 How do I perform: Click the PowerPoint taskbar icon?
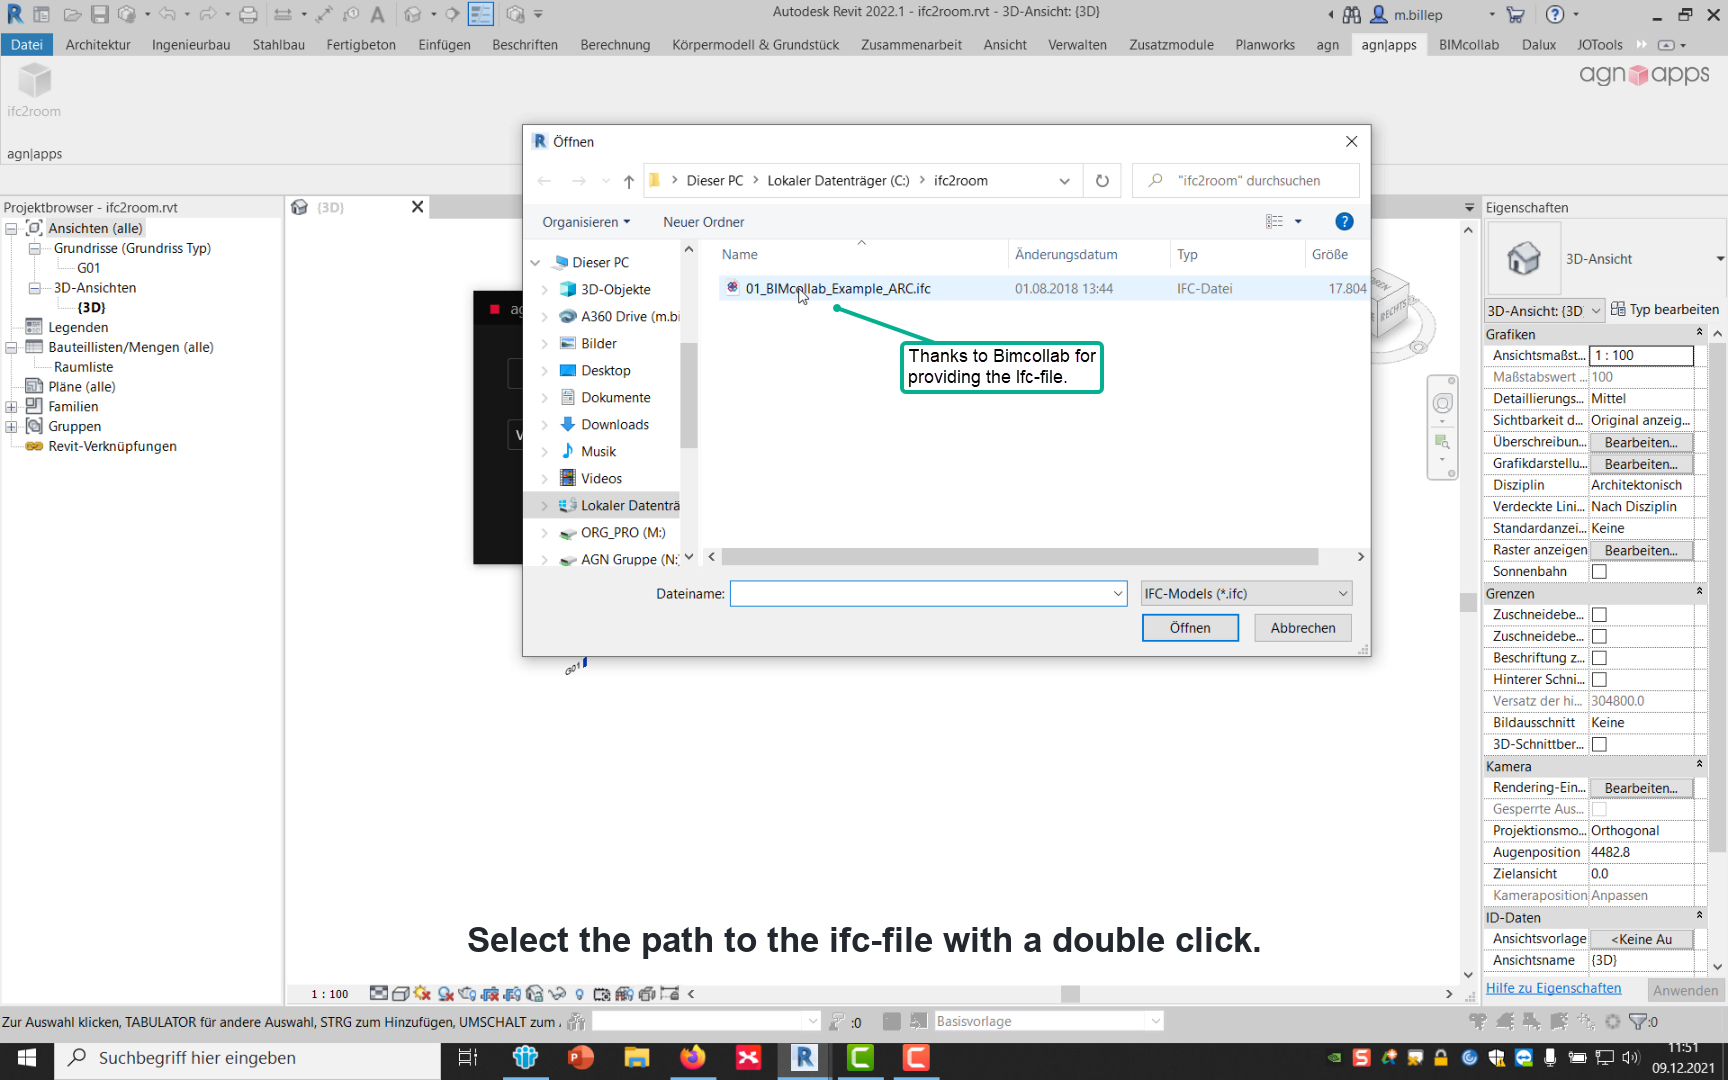pos(580,1058)
